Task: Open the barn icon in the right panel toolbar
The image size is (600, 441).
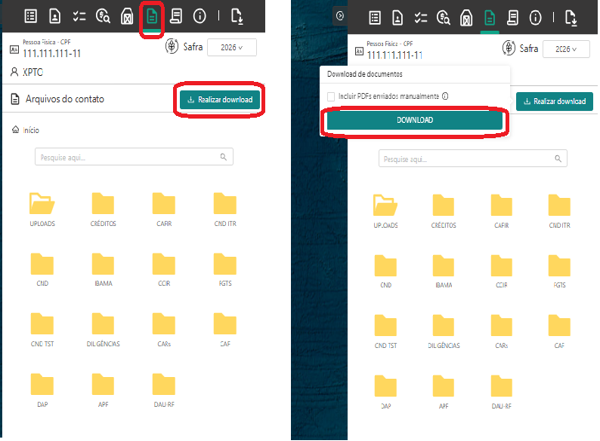Action: pos(466,18)
